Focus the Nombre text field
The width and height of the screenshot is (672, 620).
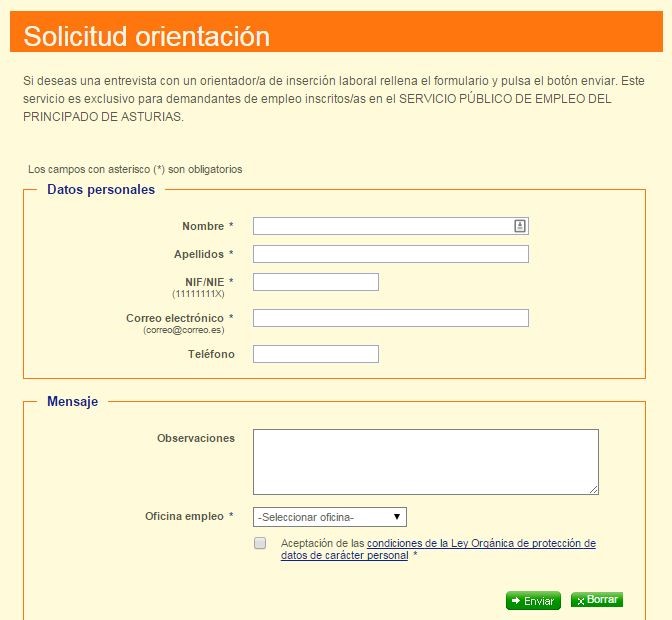380,226
